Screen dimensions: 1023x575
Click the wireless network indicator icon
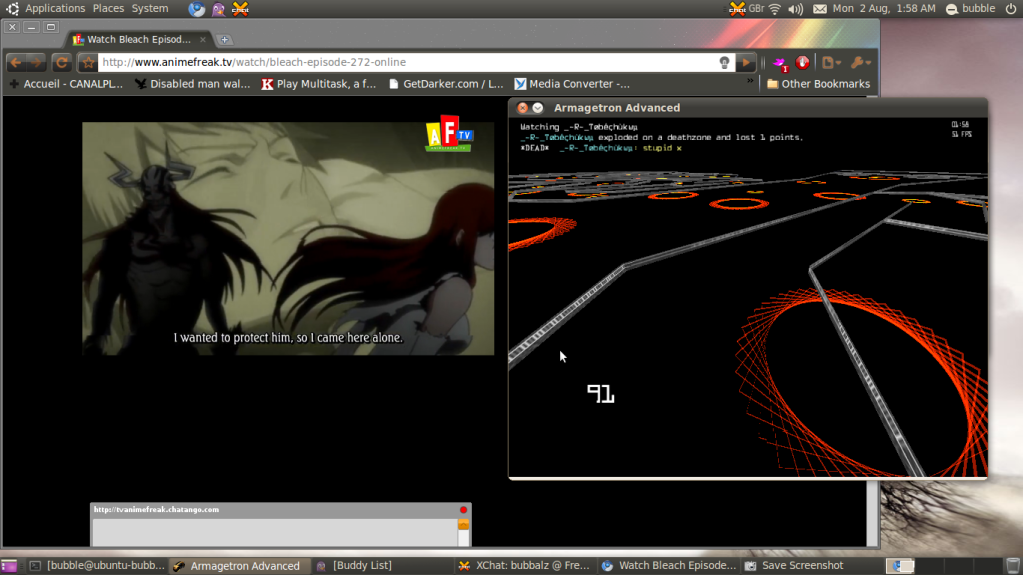pos(774,9)
